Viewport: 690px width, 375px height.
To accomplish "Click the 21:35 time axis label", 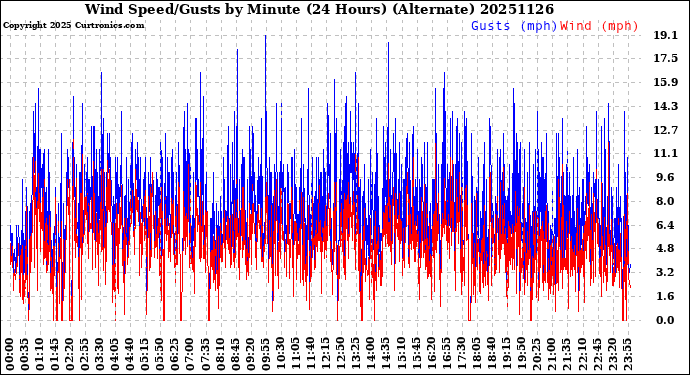I will coord(567,354).
